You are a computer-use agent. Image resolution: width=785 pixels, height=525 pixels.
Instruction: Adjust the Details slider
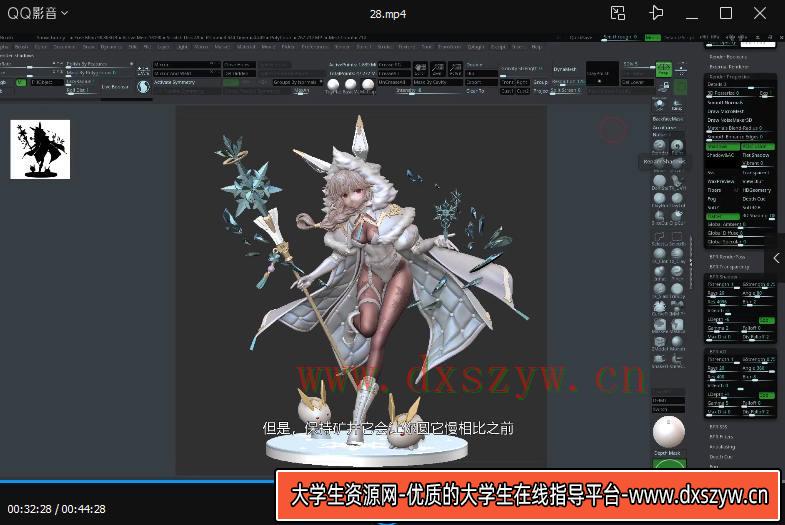click(740, 85)
